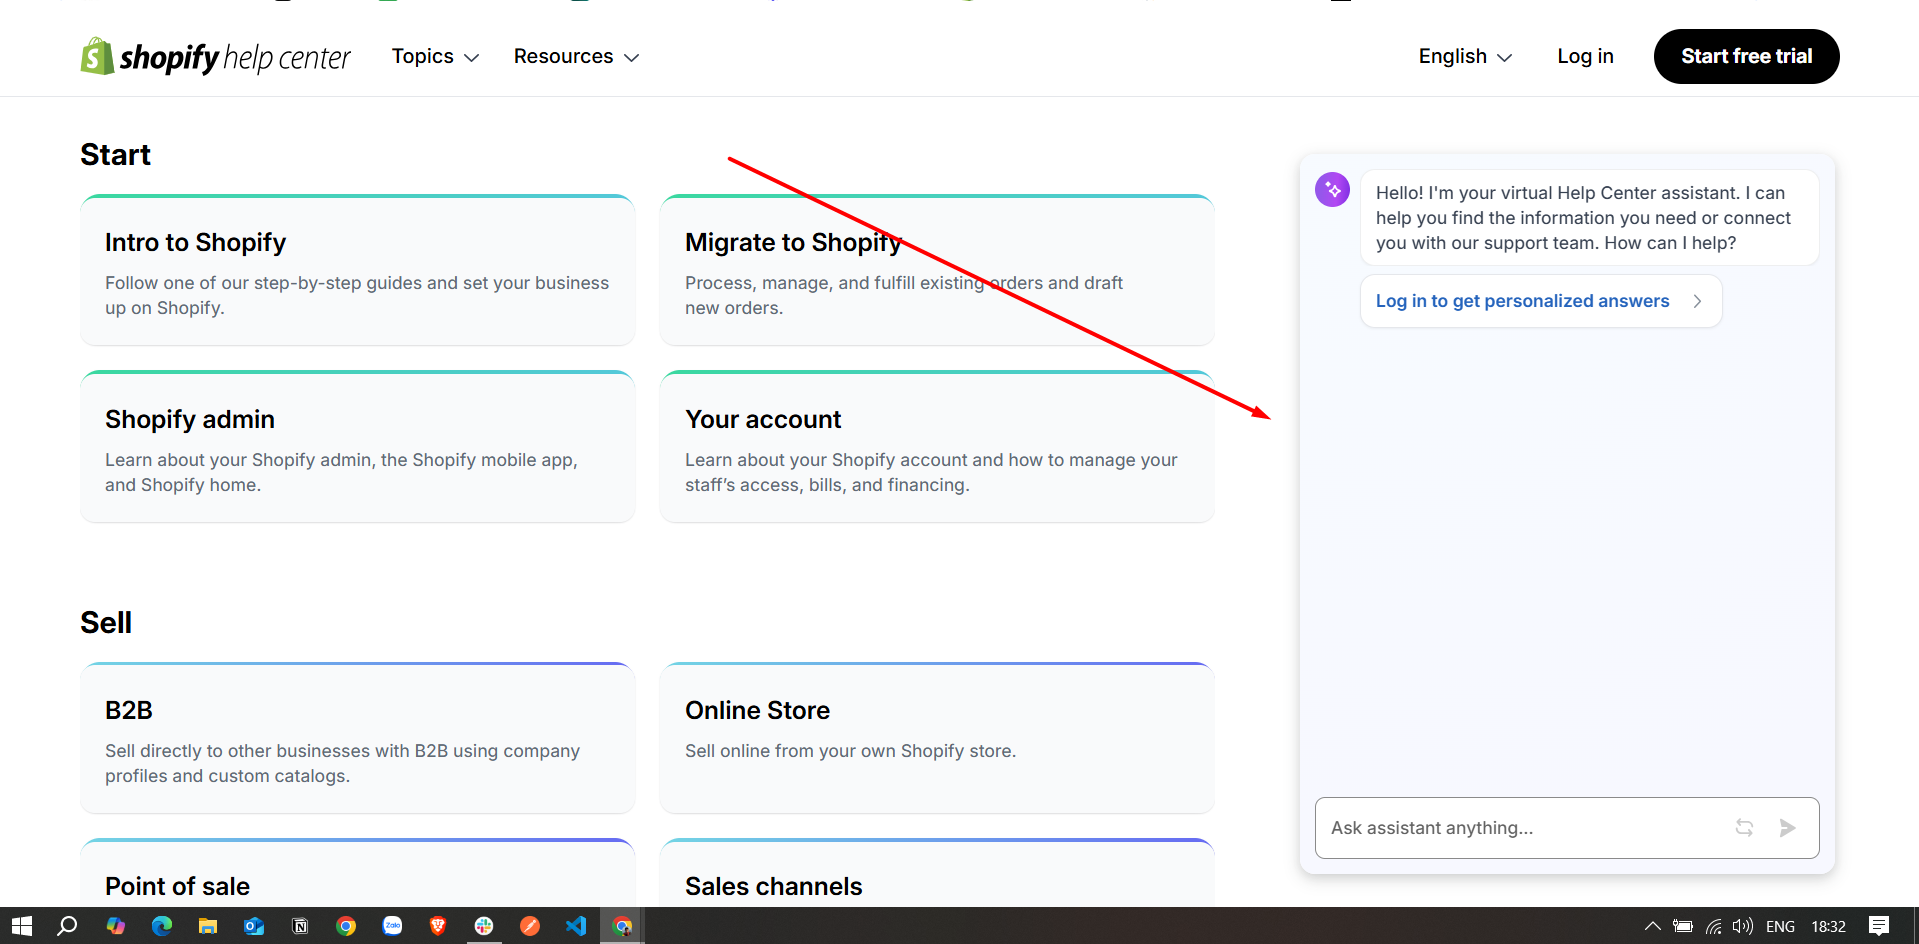
Task: Show hidden system tray icons
Action: (1653, 926)
